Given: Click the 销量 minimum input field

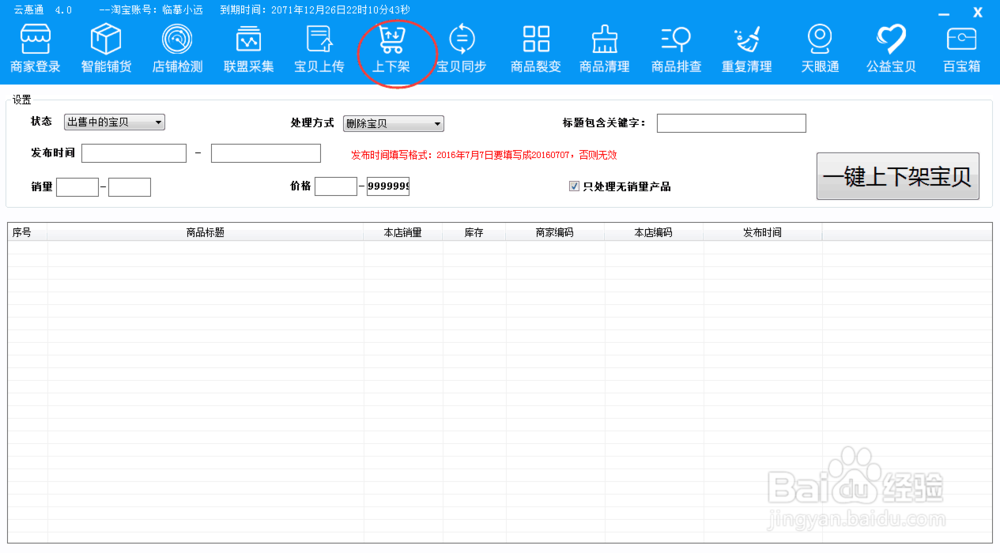Looking at the screenshot, I should pyautogui.click(x=77, y=187).
